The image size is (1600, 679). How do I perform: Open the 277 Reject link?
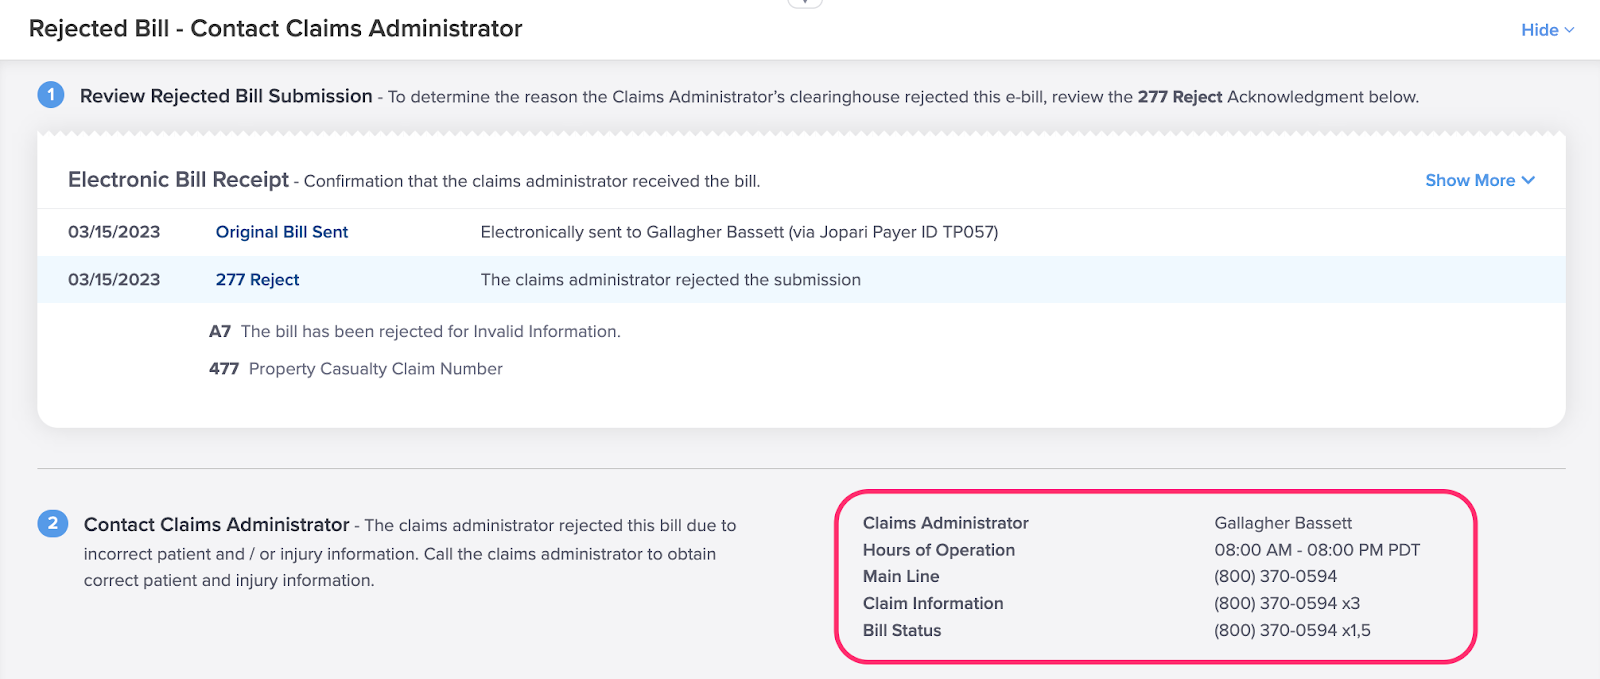pos(257,280)
